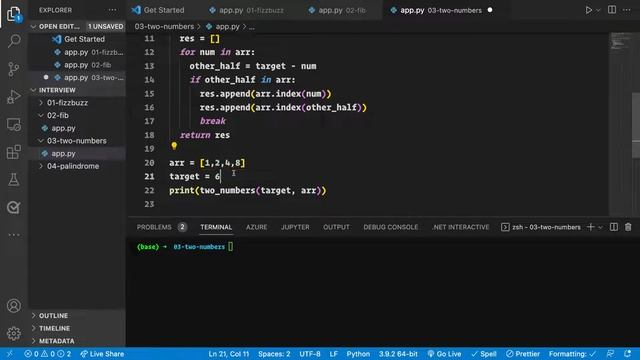Collapse the 03-two-numbers folder
This screenshot has width=640, height=360.
pyautogui.click(x=78, y=141)
